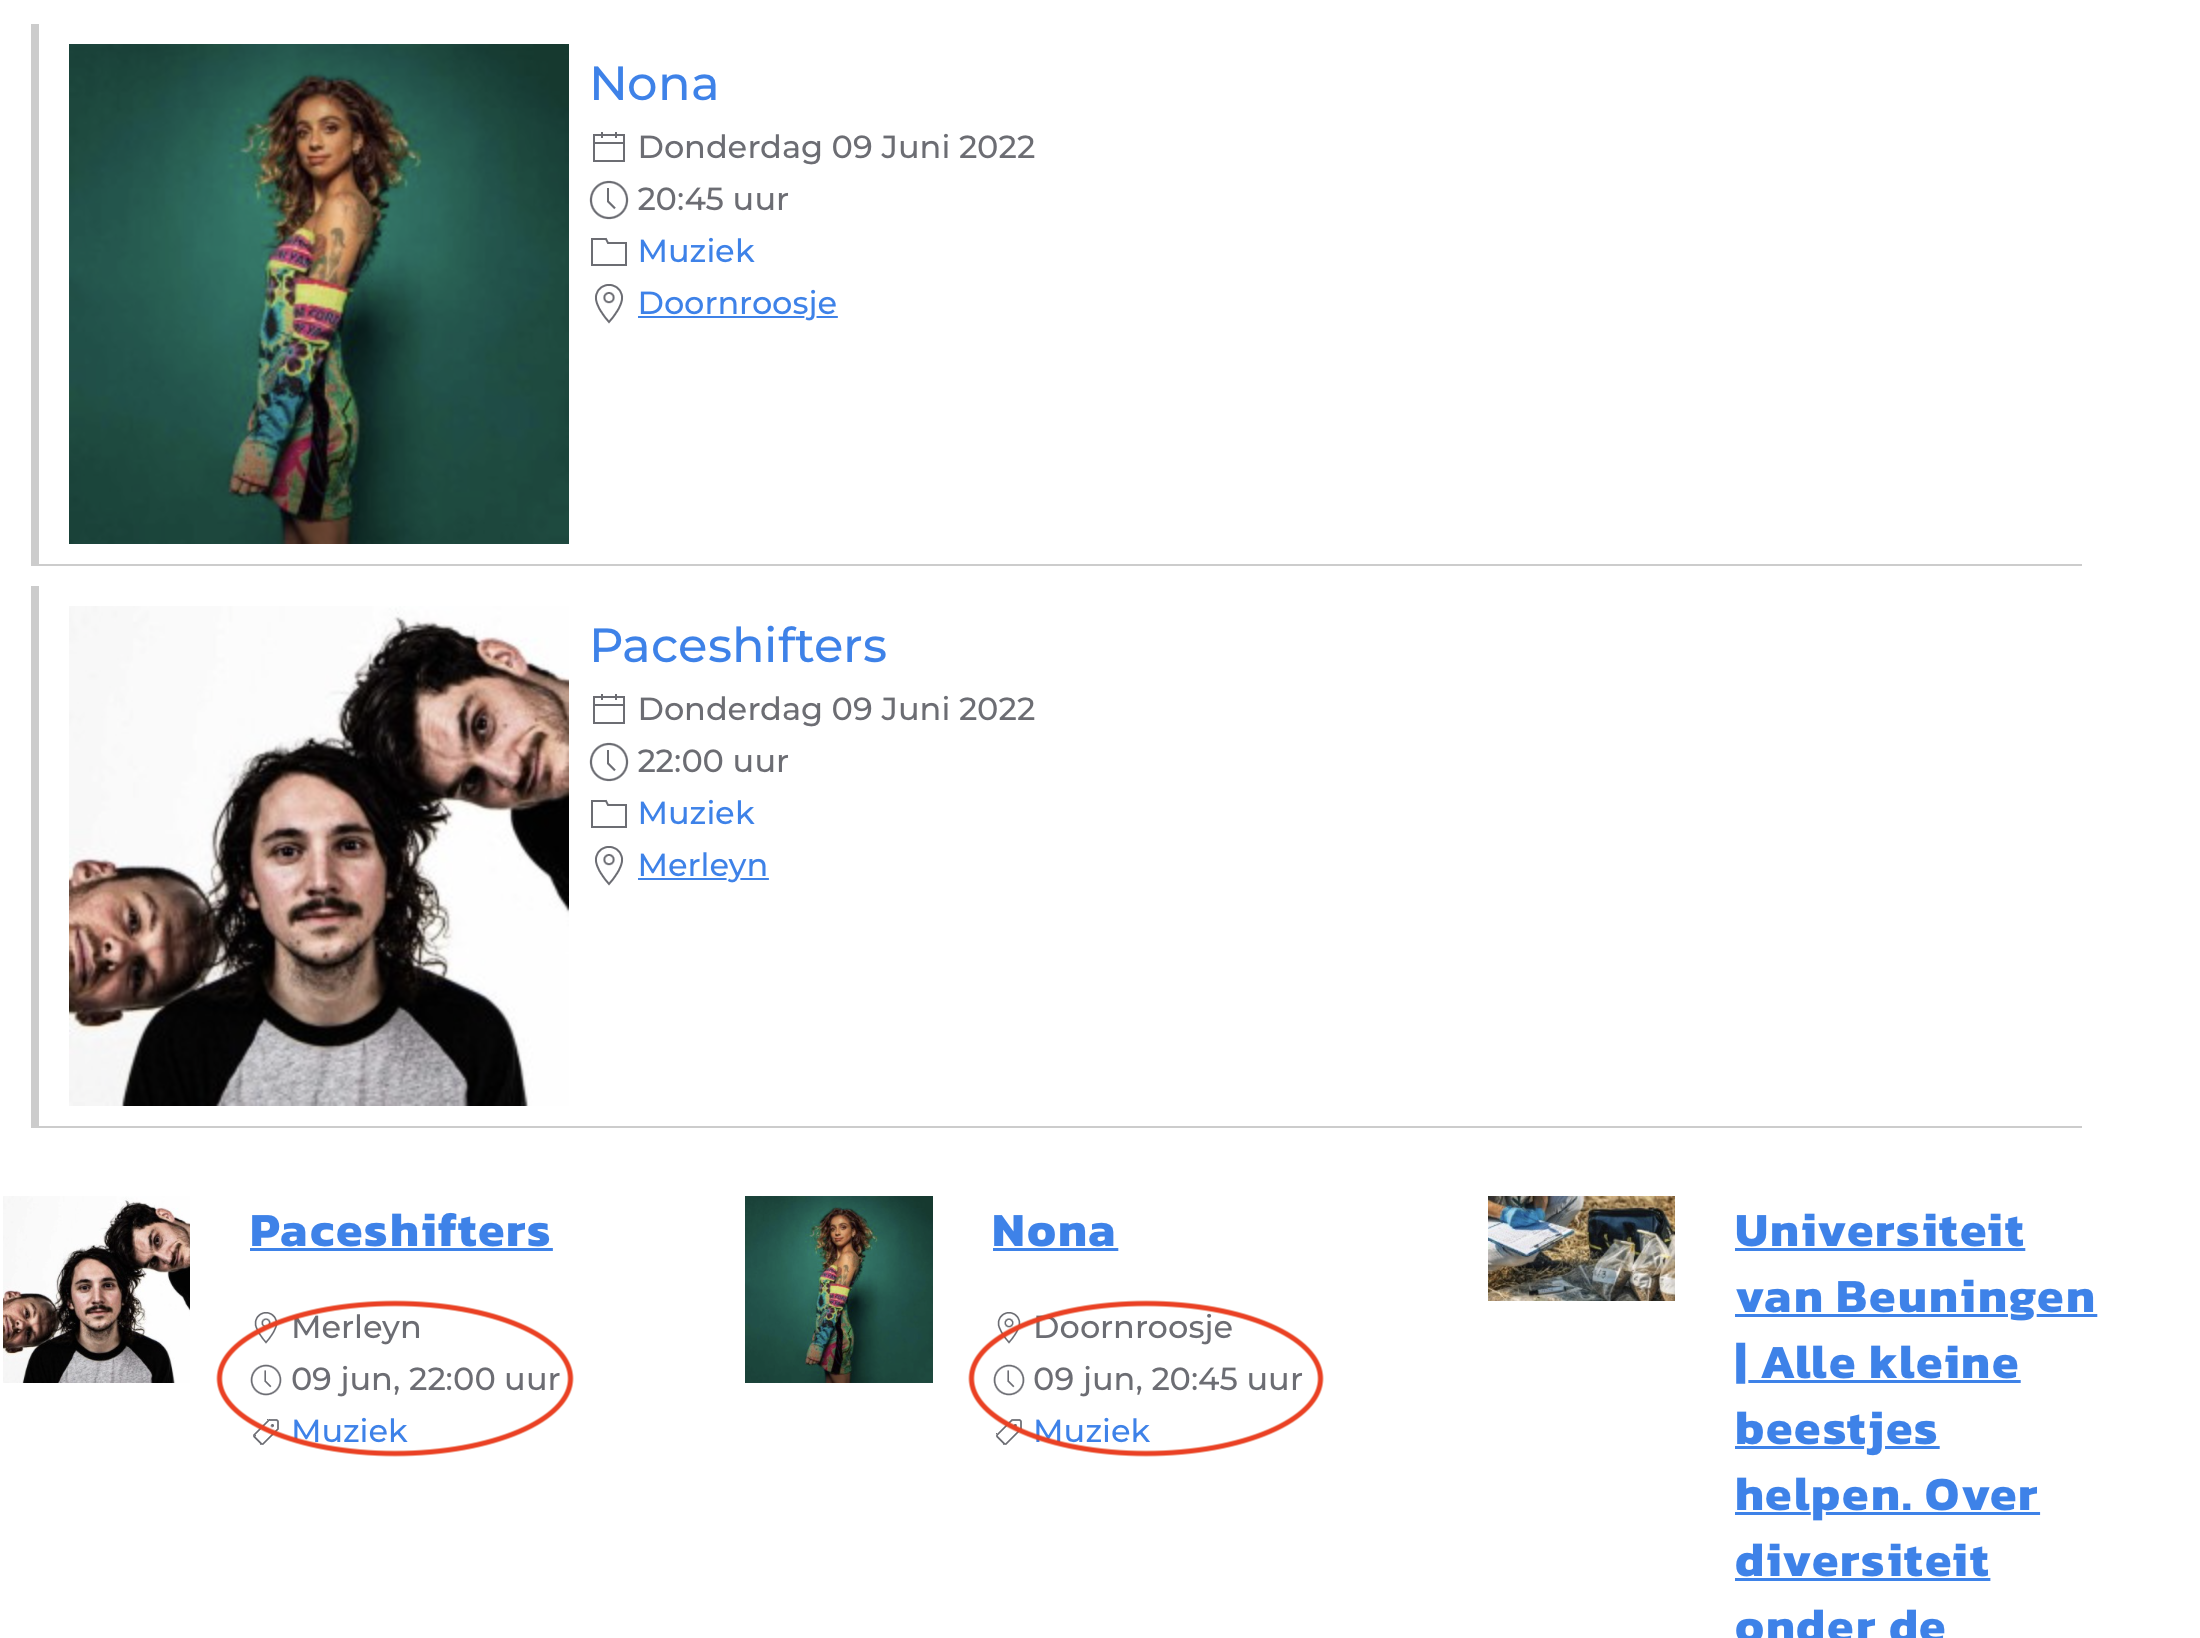Image resolution: width=2200 pixels, height=1638 pixels.
Task: Click the large Paceshifters band photo
Action: click(319, 856)
